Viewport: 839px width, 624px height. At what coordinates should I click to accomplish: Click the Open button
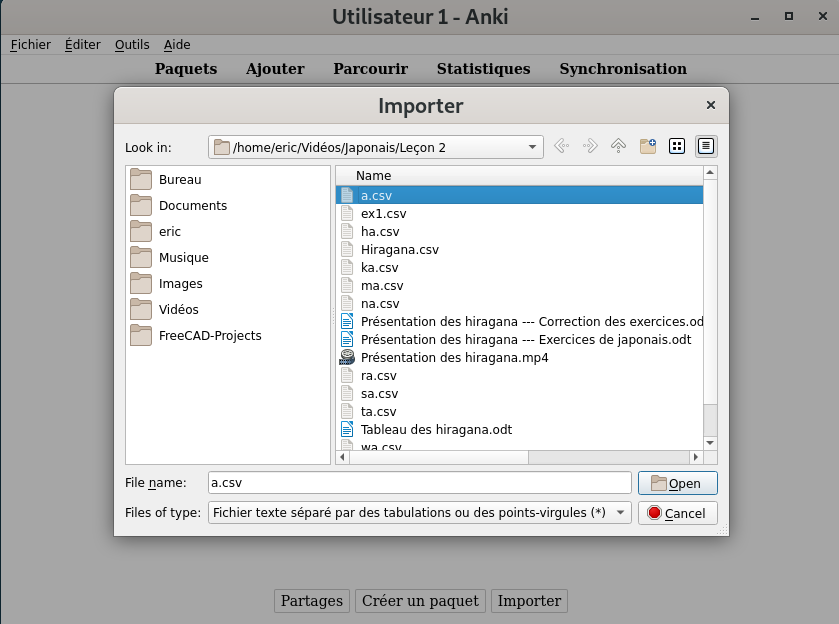pos(677,483)
